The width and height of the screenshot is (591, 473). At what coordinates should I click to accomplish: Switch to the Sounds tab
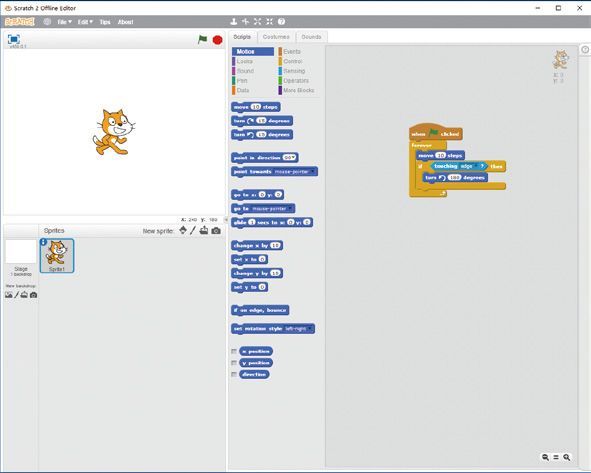click(311, 37)
